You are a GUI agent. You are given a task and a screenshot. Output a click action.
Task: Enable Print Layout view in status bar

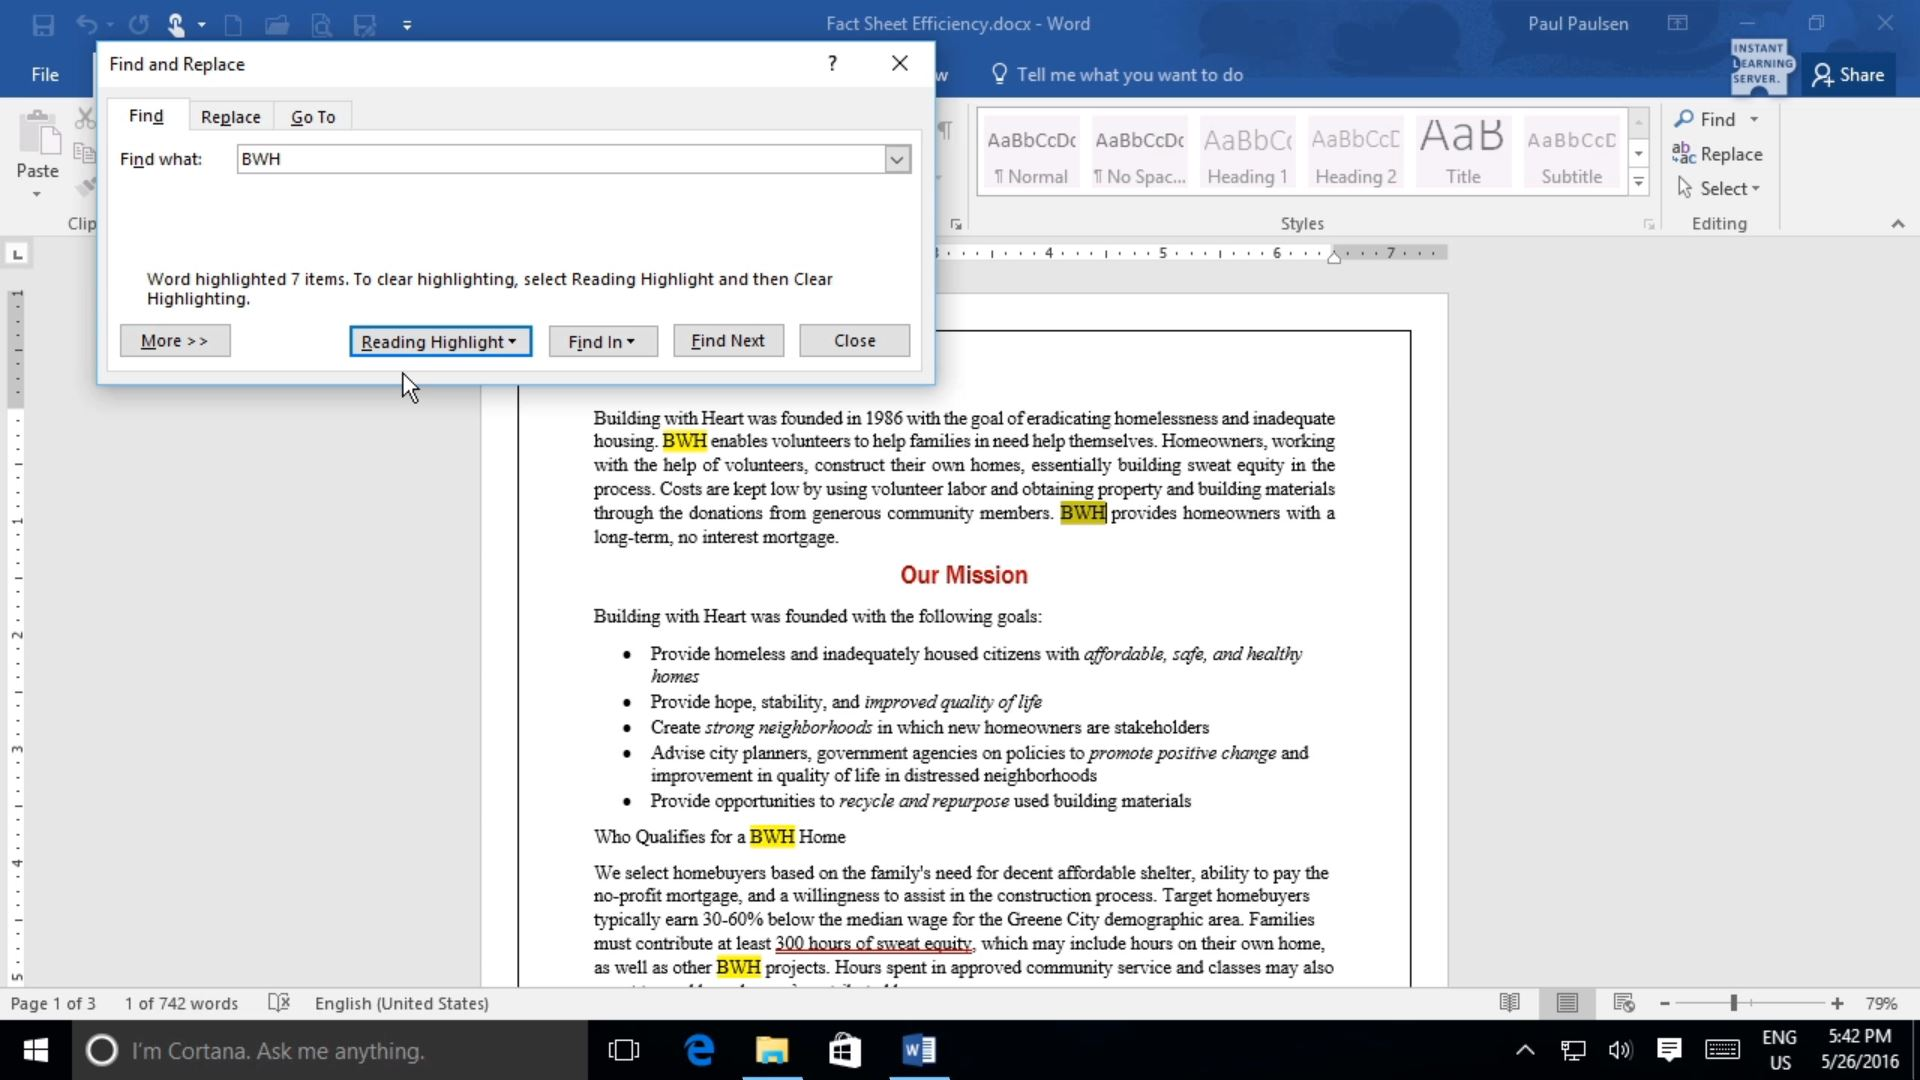[1566, 1002]
